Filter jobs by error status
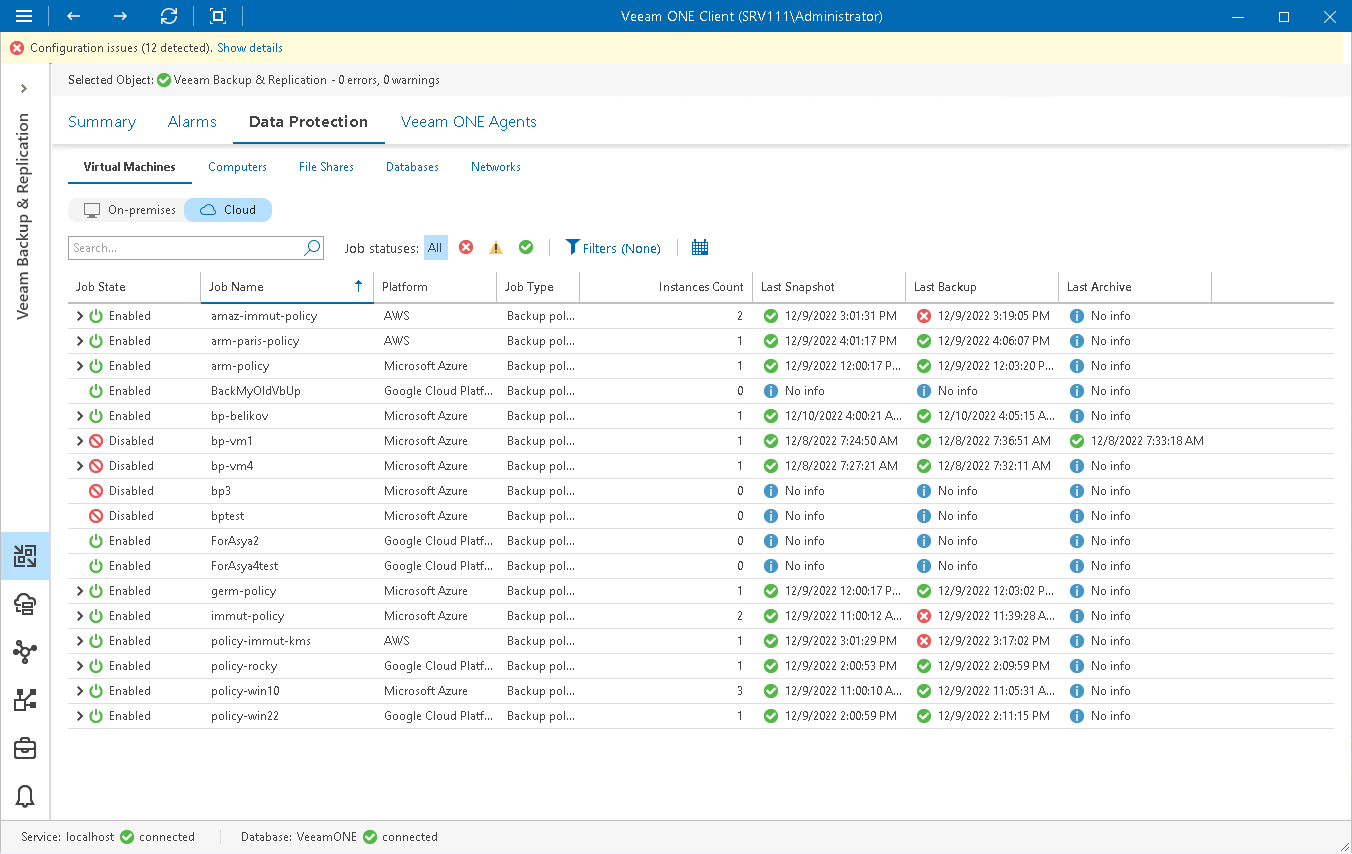Image resolution: width=1352 pixels, height=854 pixels. (x=466, y=247)
